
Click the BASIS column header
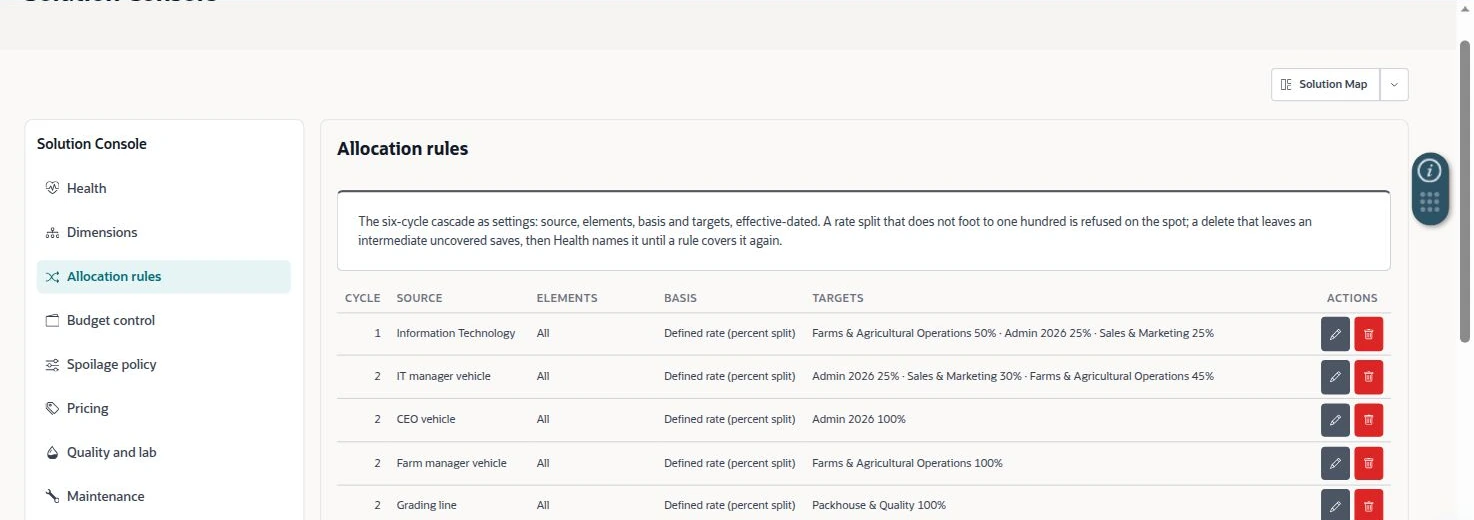click(680, 298)
